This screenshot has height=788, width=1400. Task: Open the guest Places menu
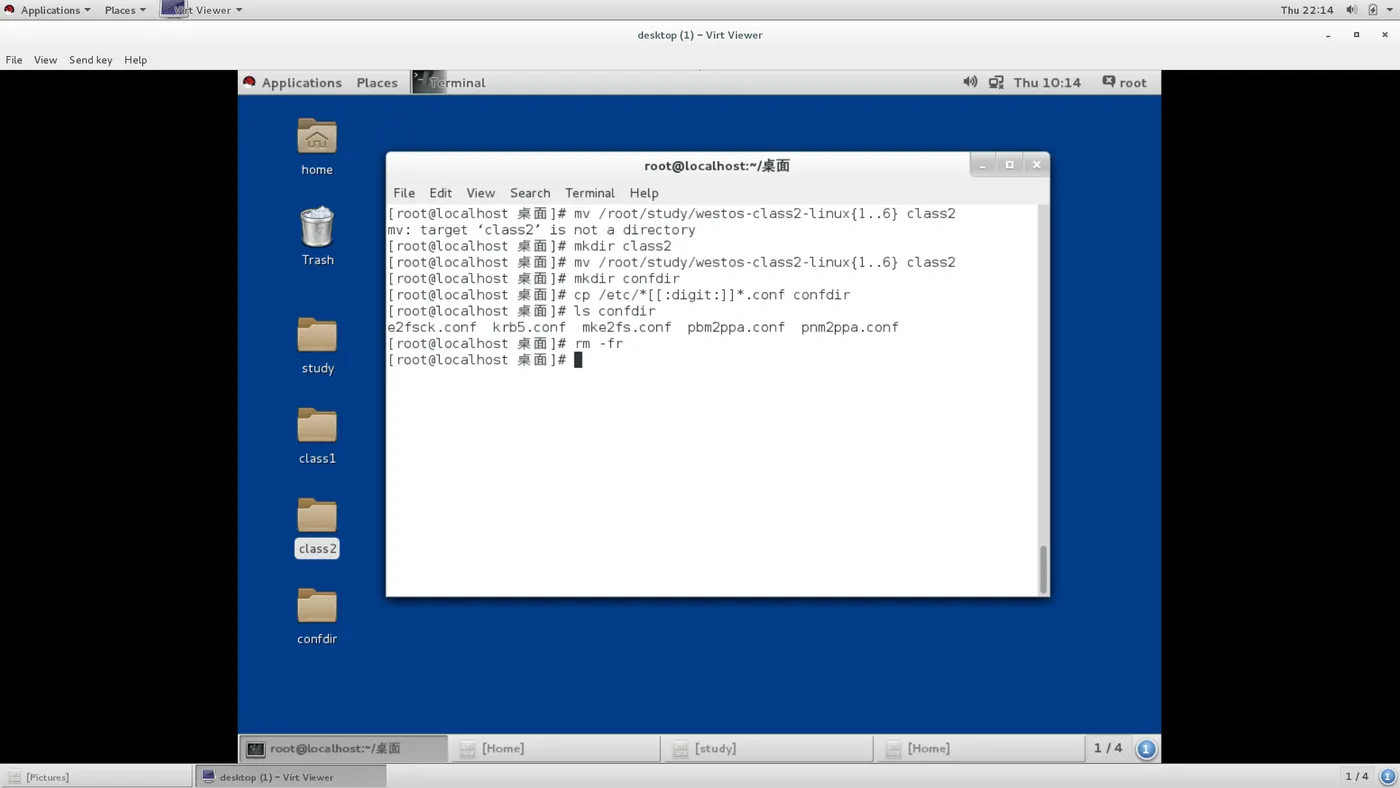tap(377, 82)
